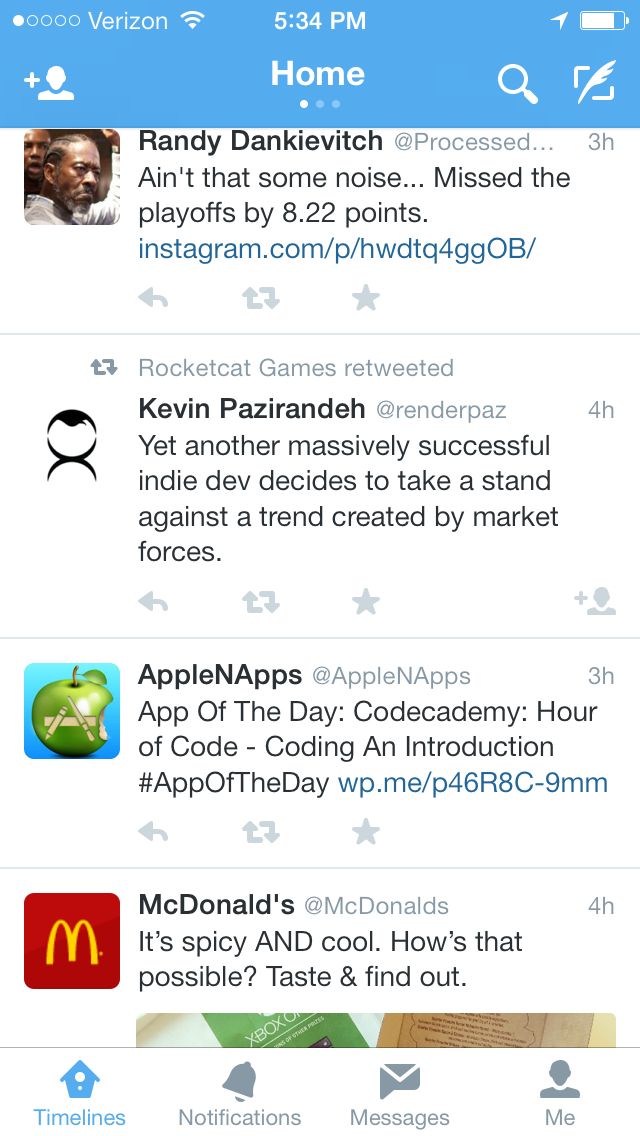The height and width of the screenshot is (1136, 640).
Task: Go to the Me profile tab
Action: tap(560, 1093)
